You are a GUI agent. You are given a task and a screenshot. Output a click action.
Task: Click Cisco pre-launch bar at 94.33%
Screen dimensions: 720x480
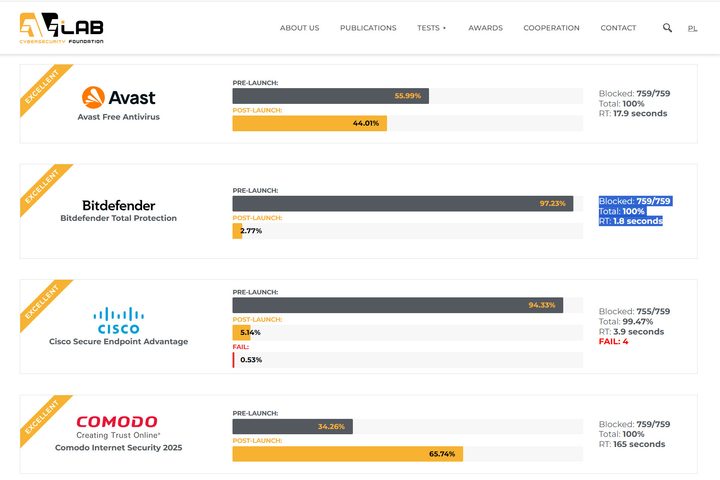[x=398, y=305]
